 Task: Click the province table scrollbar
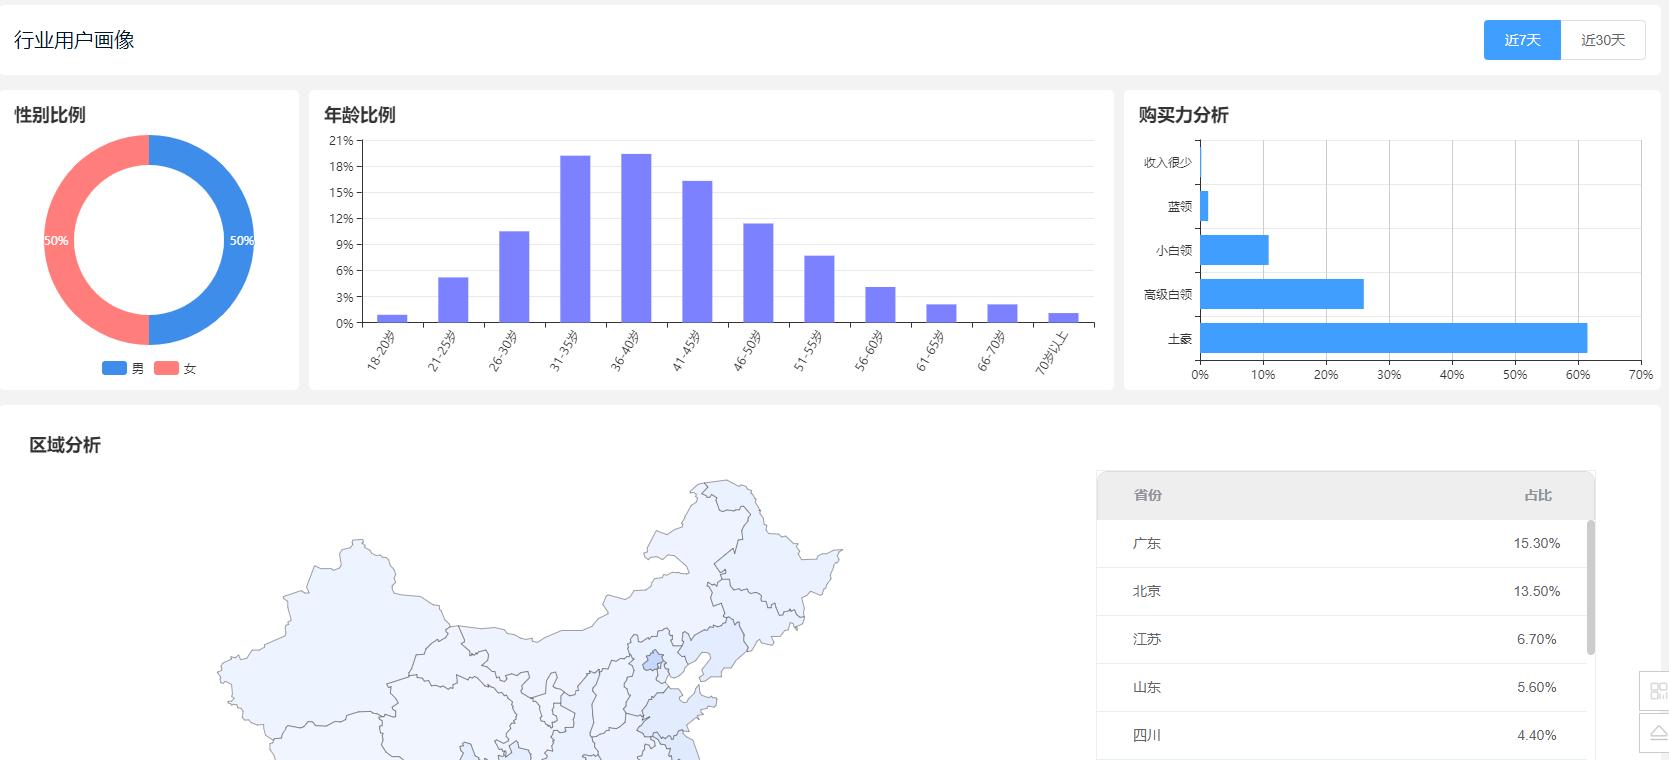click(x=1591, y=587)
